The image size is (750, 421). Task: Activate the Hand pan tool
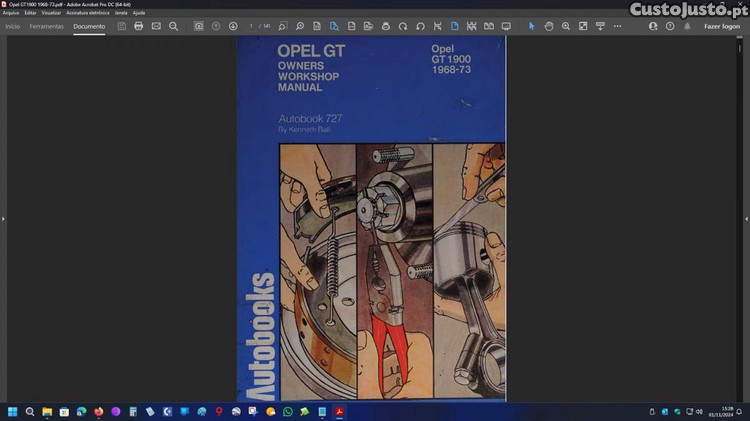[549, 26]
